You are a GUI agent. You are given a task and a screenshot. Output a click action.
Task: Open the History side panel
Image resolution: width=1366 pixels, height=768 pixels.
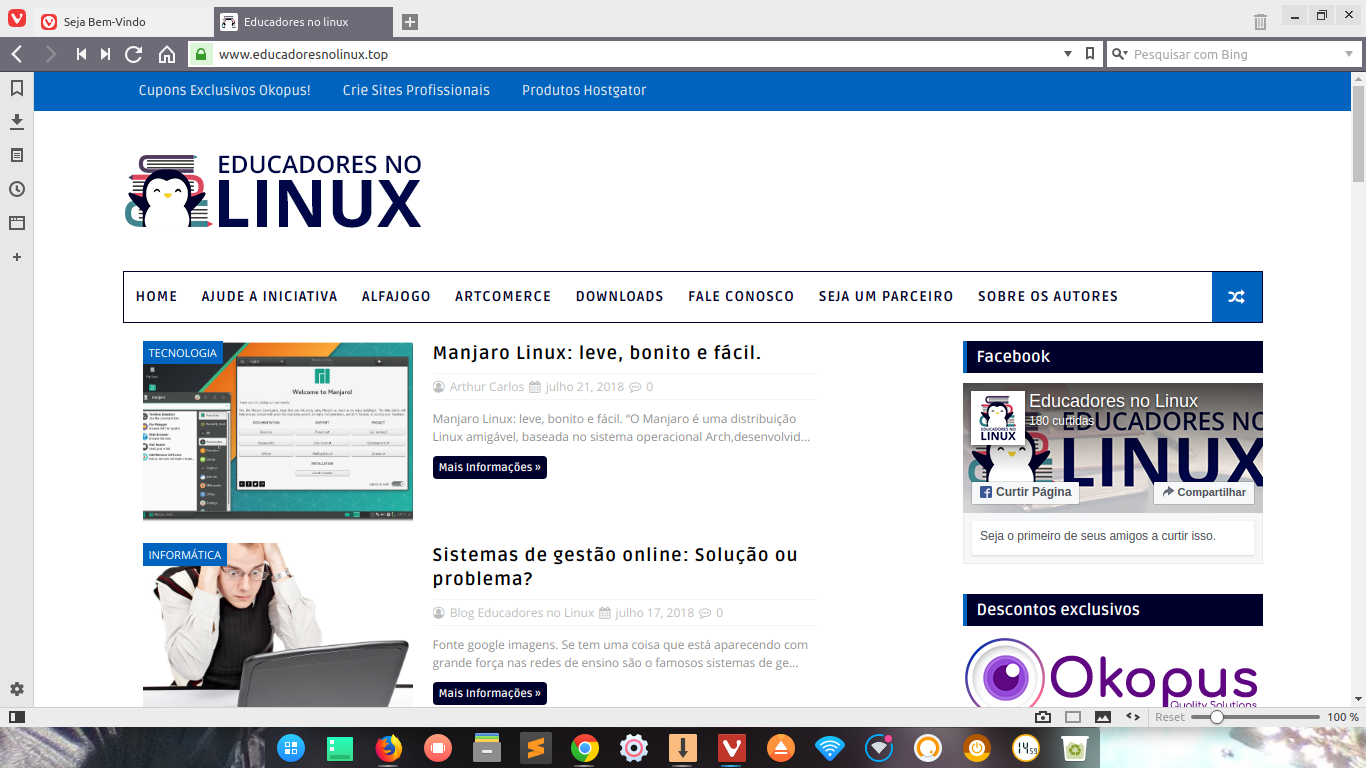point(17,189)
